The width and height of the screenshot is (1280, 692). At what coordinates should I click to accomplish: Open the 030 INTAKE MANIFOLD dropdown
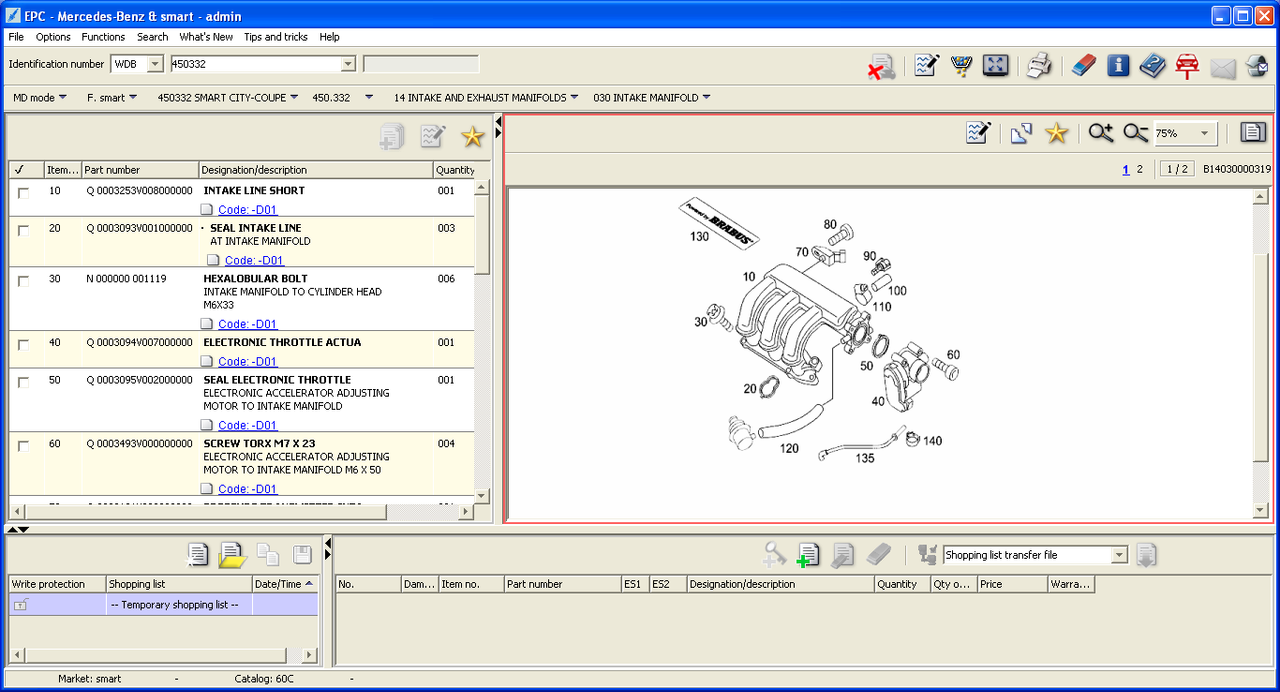pos(652,98)
